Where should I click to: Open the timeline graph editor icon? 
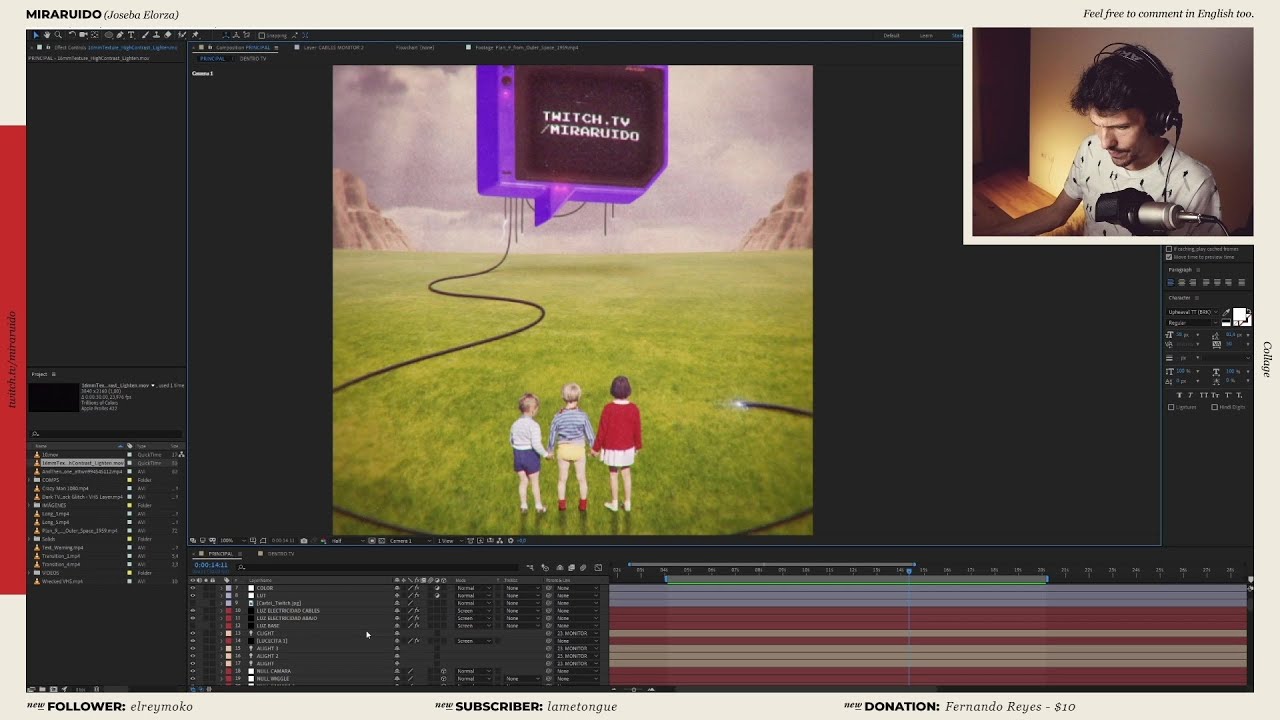[598, 568]
